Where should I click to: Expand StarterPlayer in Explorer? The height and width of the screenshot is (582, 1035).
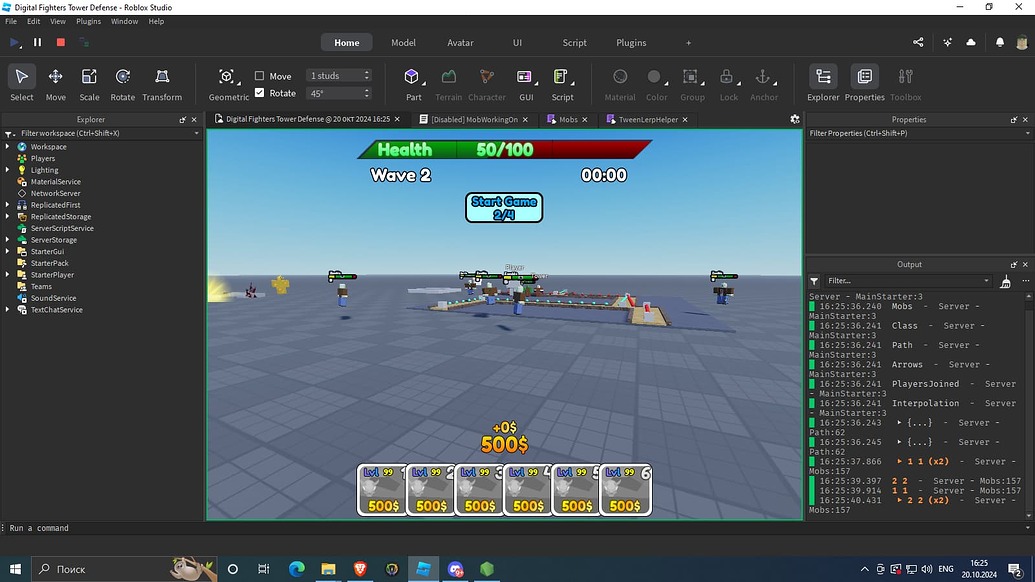(7, 275)
